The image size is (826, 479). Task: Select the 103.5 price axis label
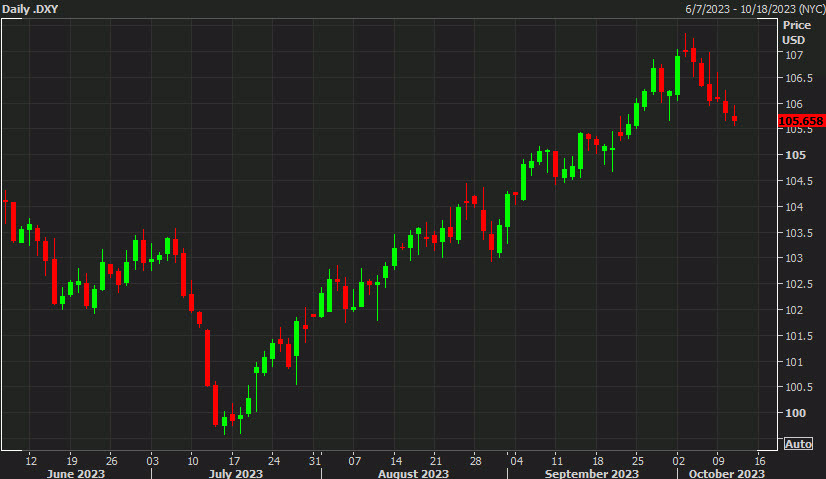tap(798, 233)
